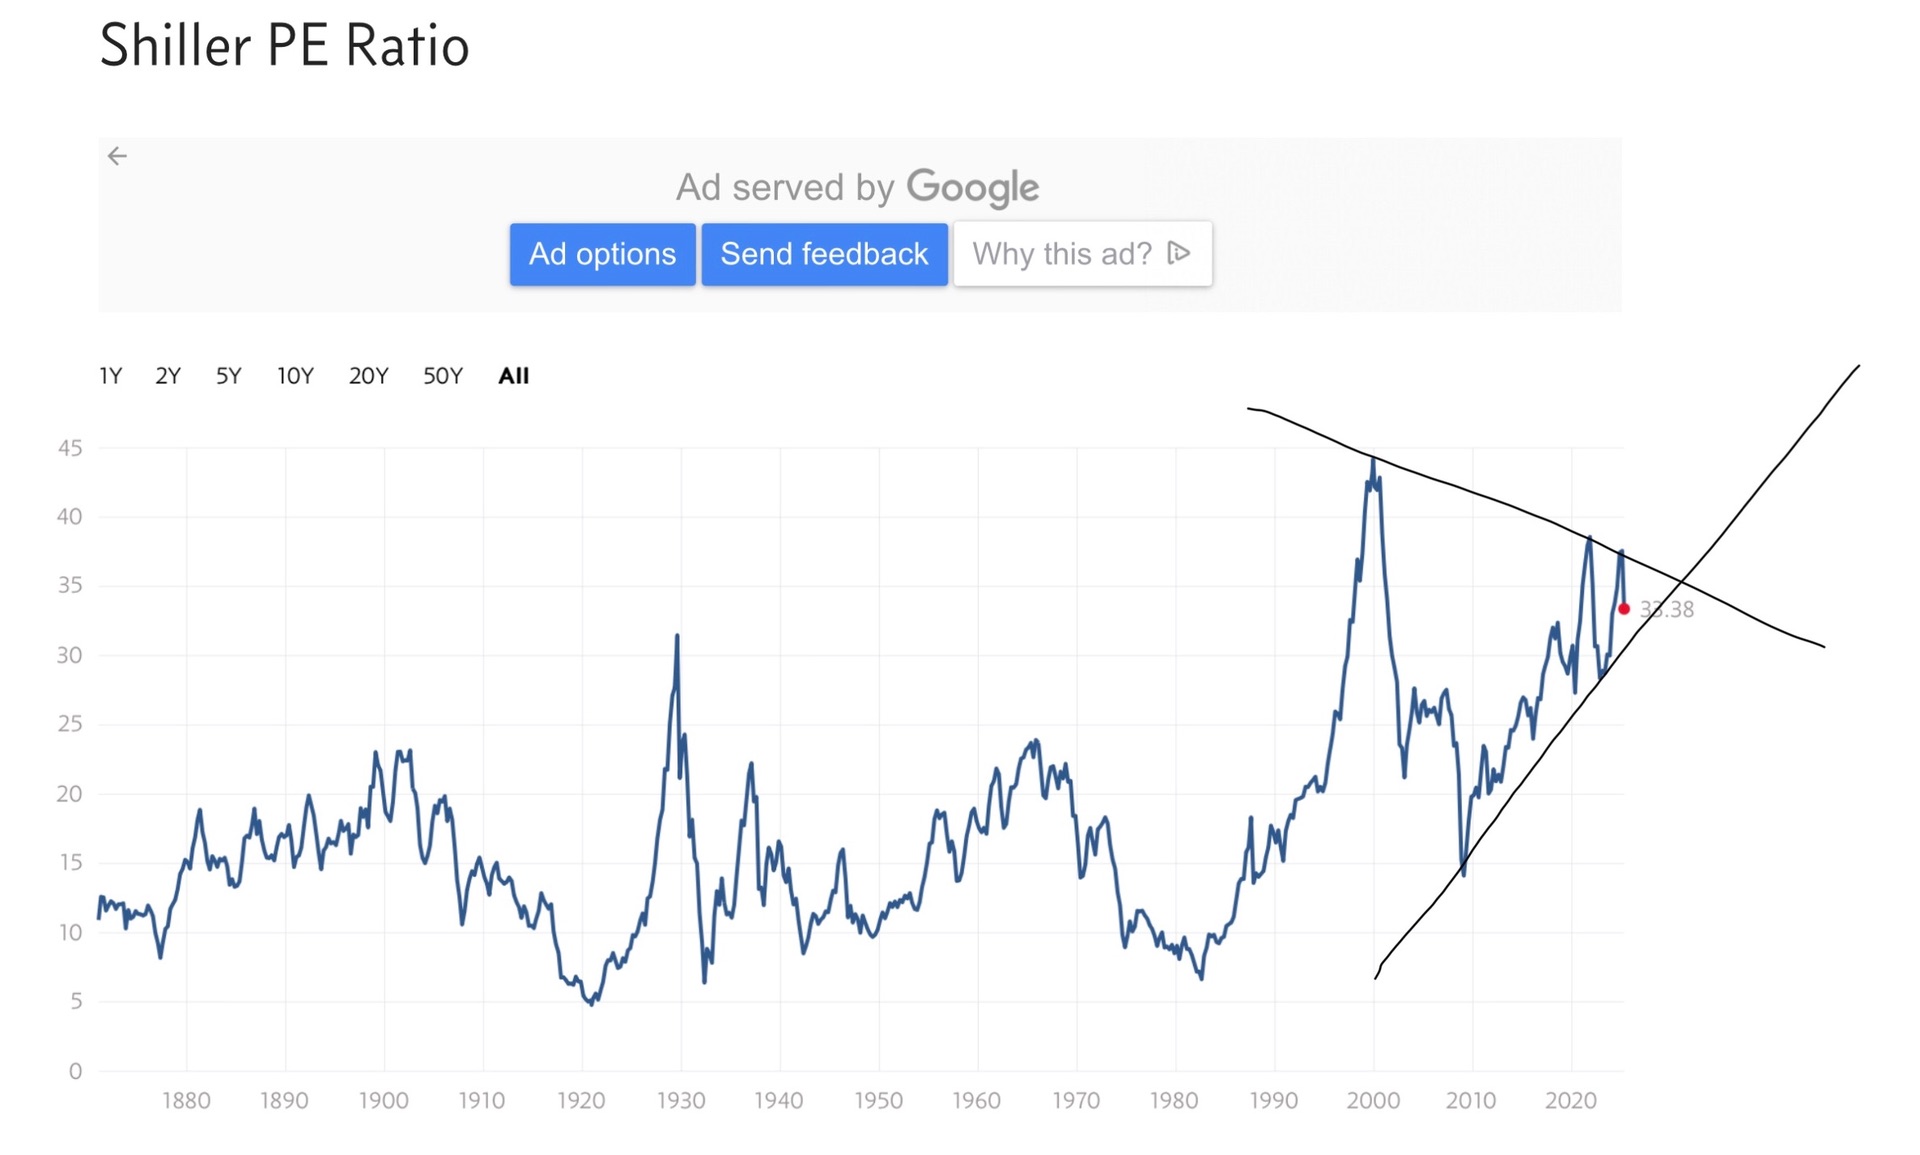The width and height of the screenshot is (1920, 1155).
Task: Select the 1Y time range
Action: click(x=110, y=376)
